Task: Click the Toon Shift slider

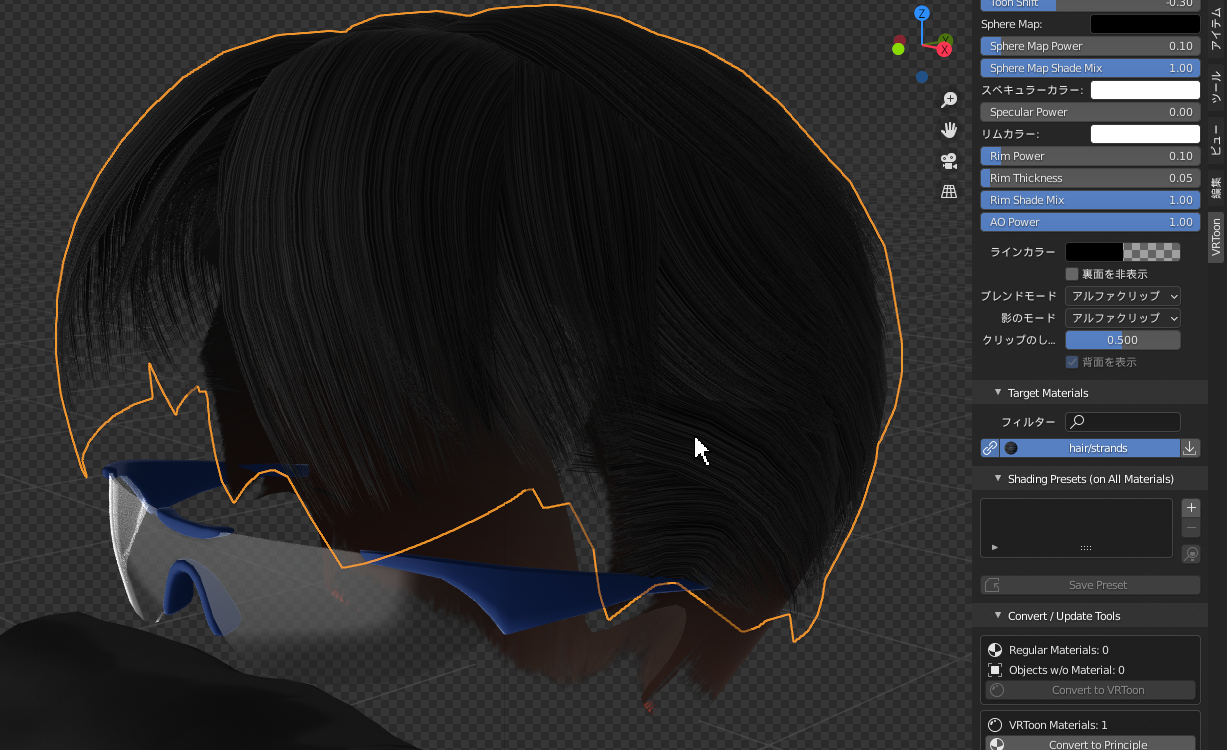Action: (1090, 5)
